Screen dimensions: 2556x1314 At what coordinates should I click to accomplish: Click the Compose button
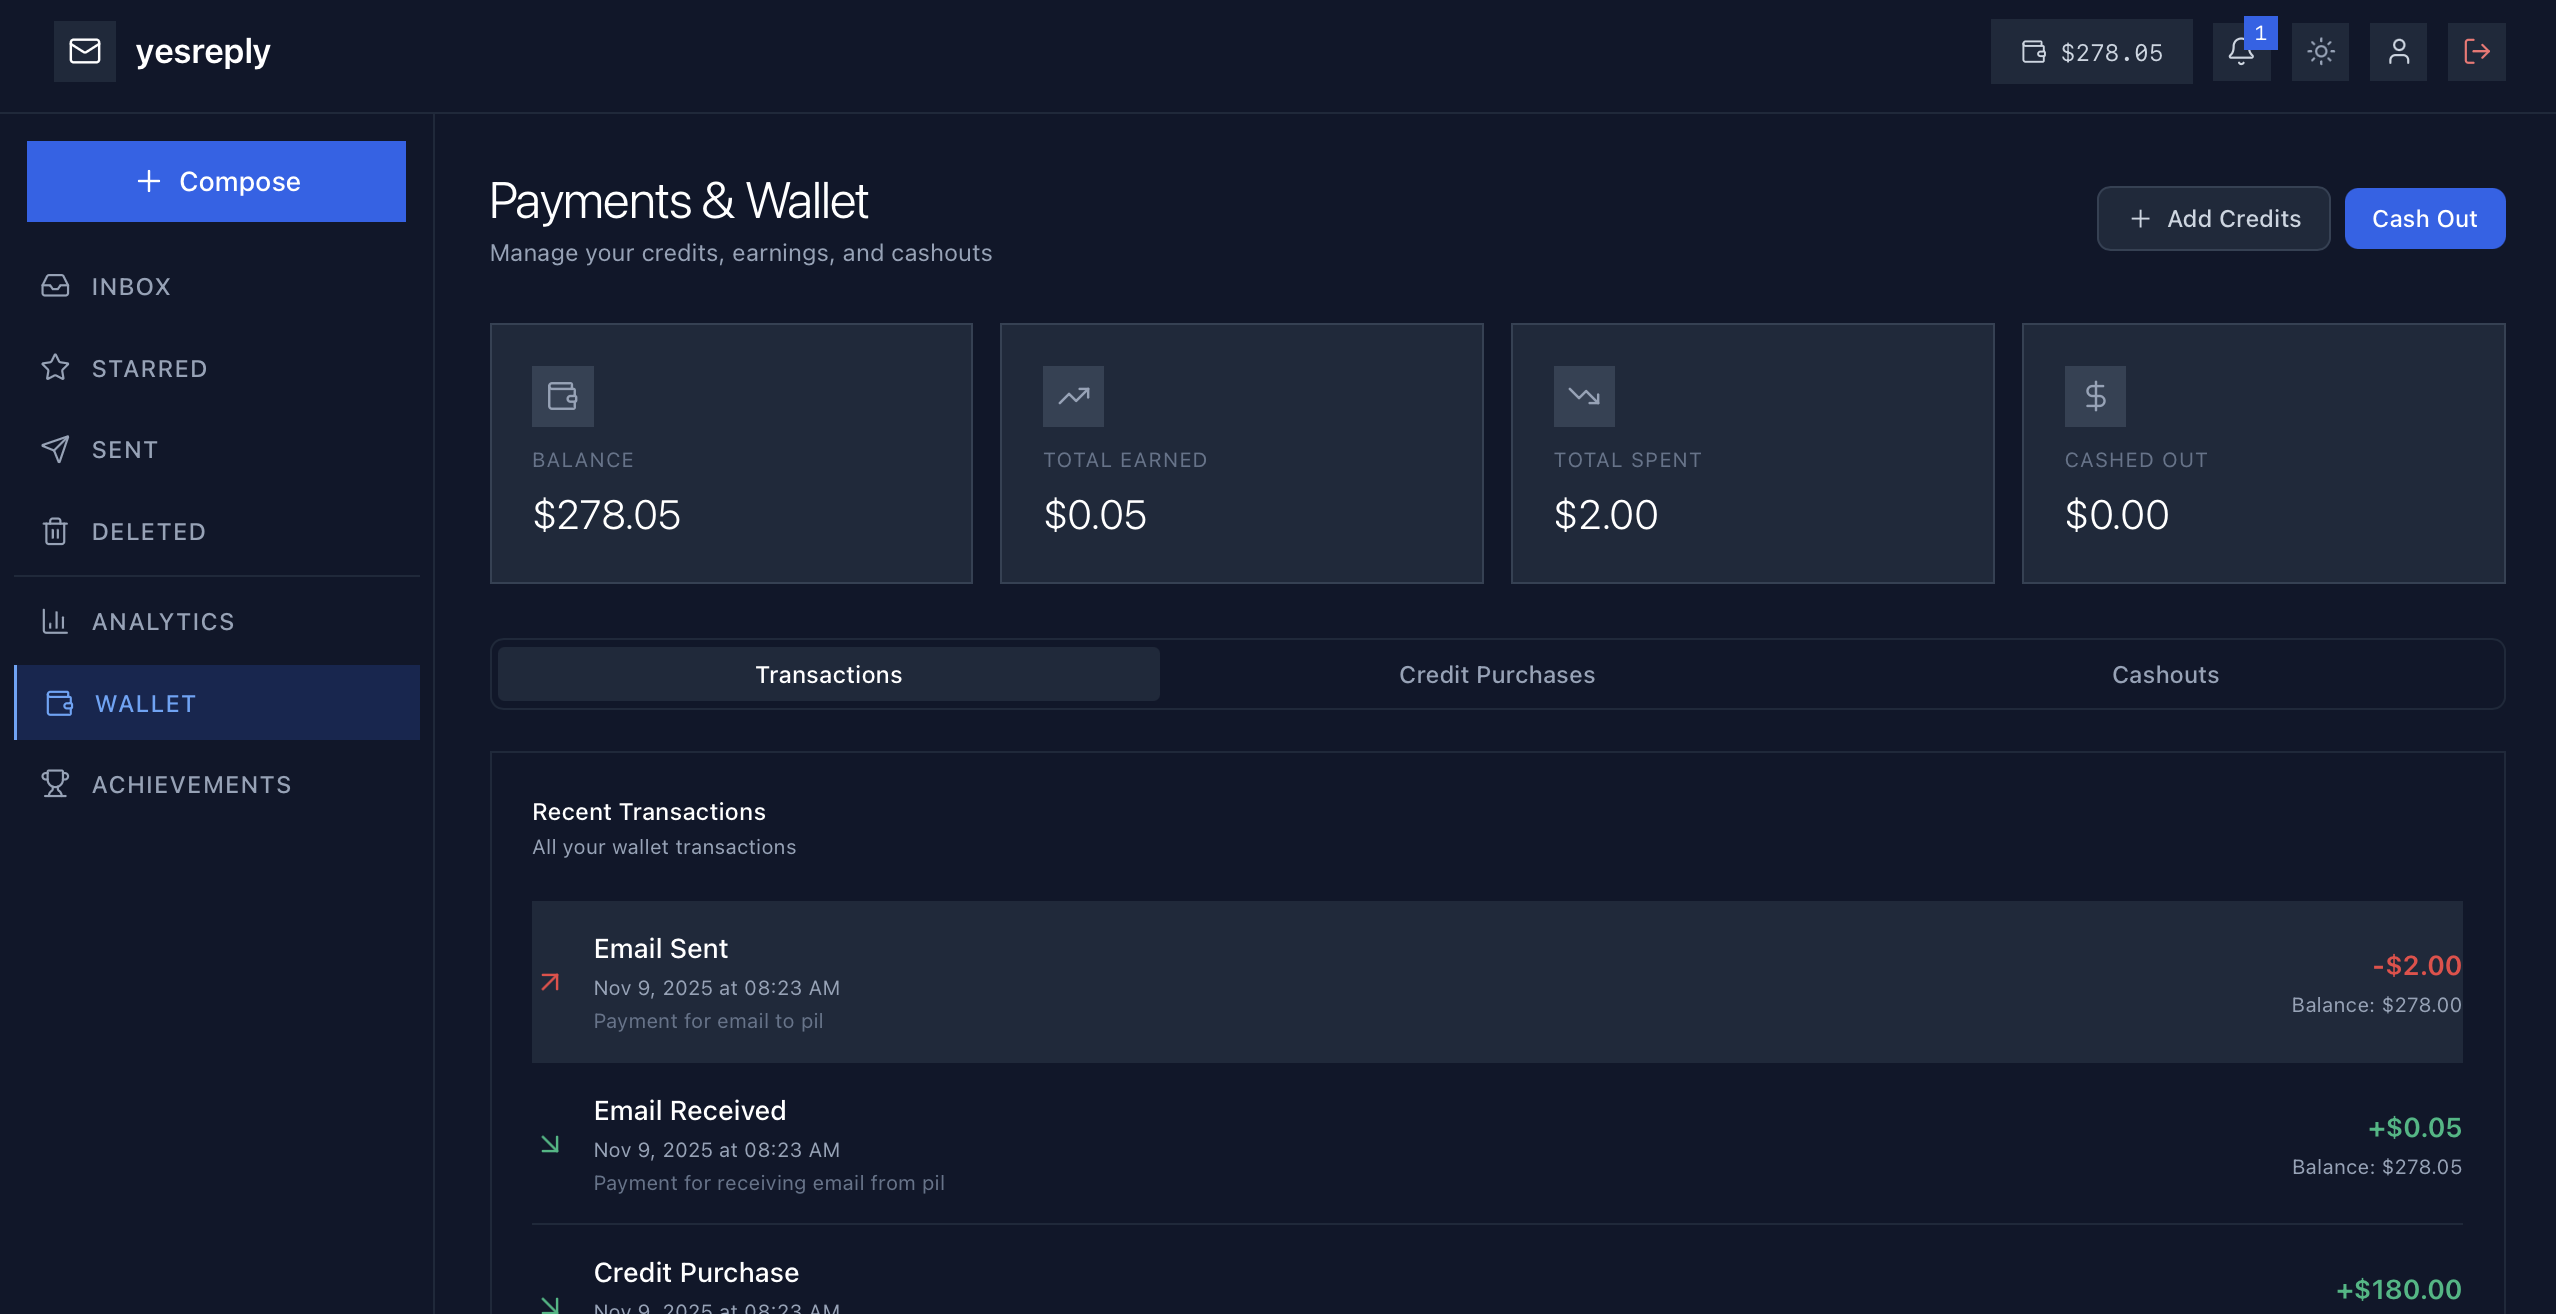[216, 181]
